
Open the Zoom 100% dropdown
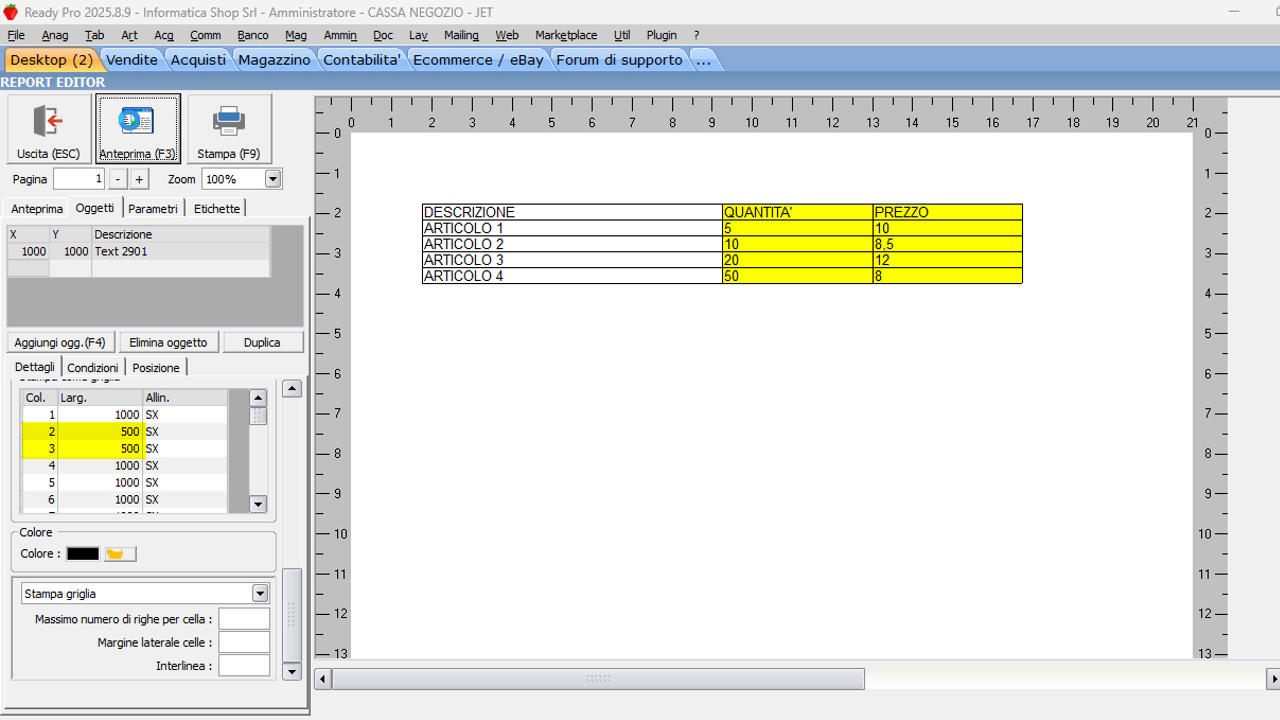[272, 179]
